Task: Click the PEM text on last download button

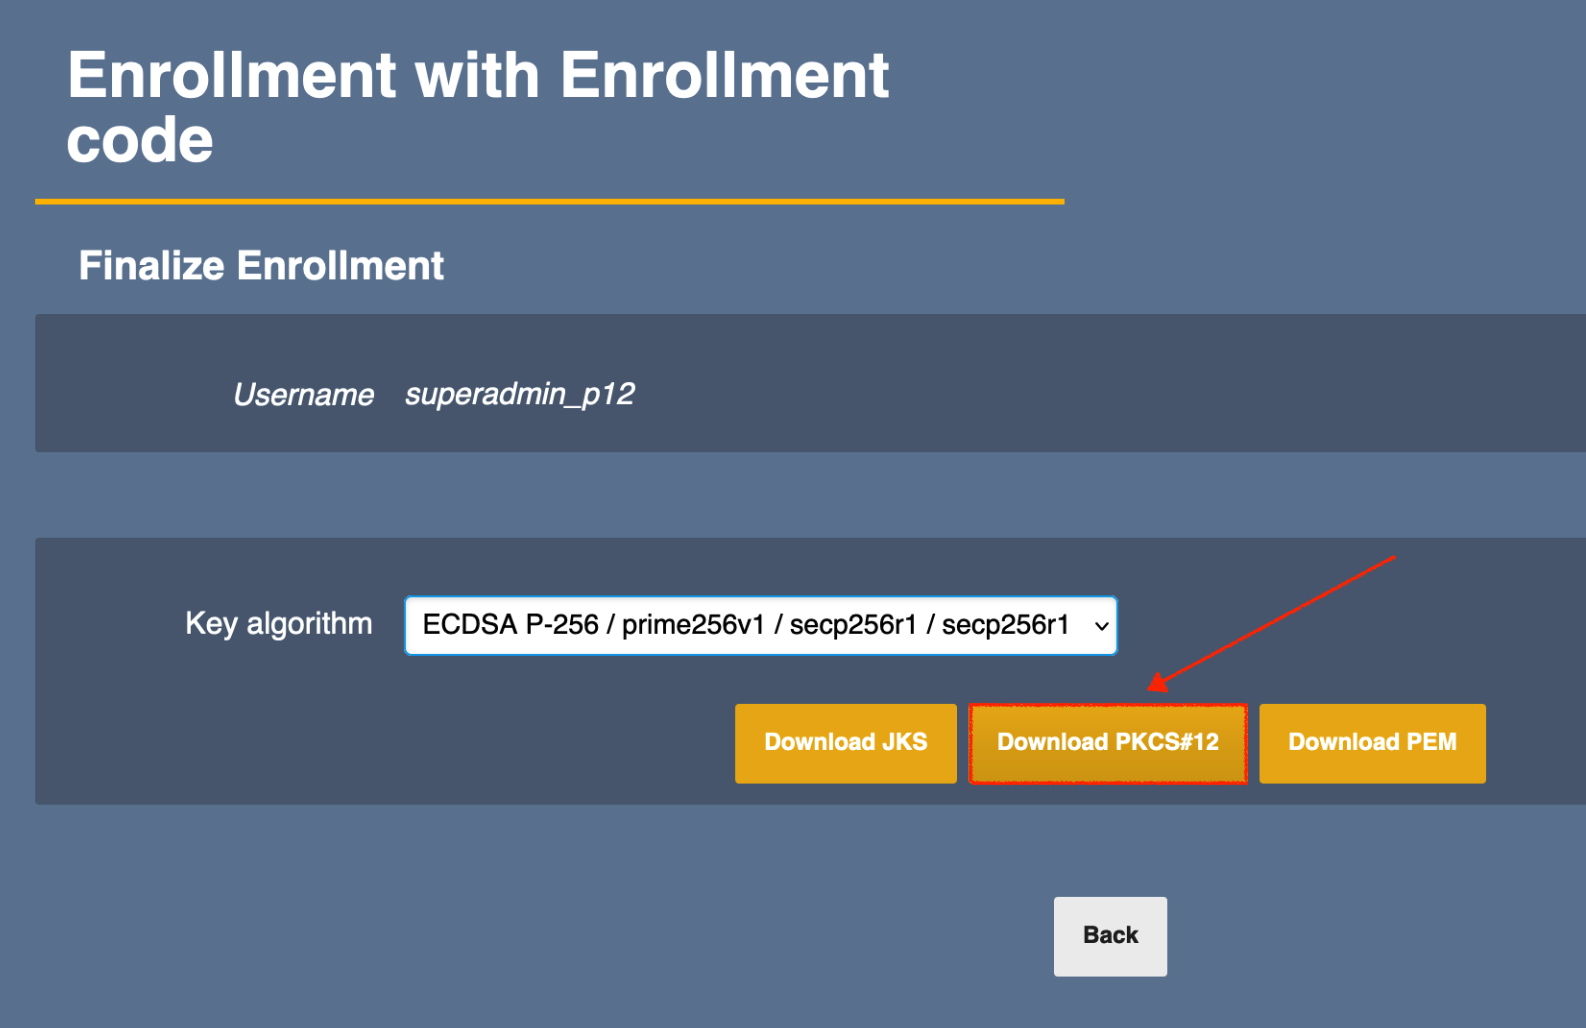Action: coord(1431,743)
